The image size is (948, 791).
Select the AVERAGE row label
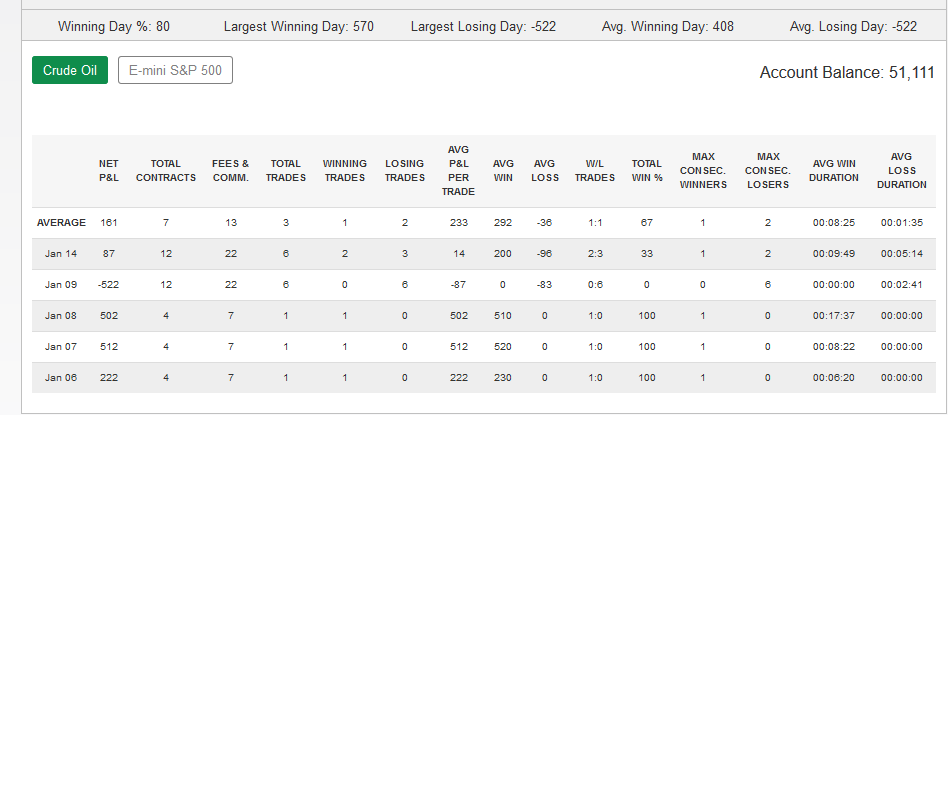pos(61,223)
